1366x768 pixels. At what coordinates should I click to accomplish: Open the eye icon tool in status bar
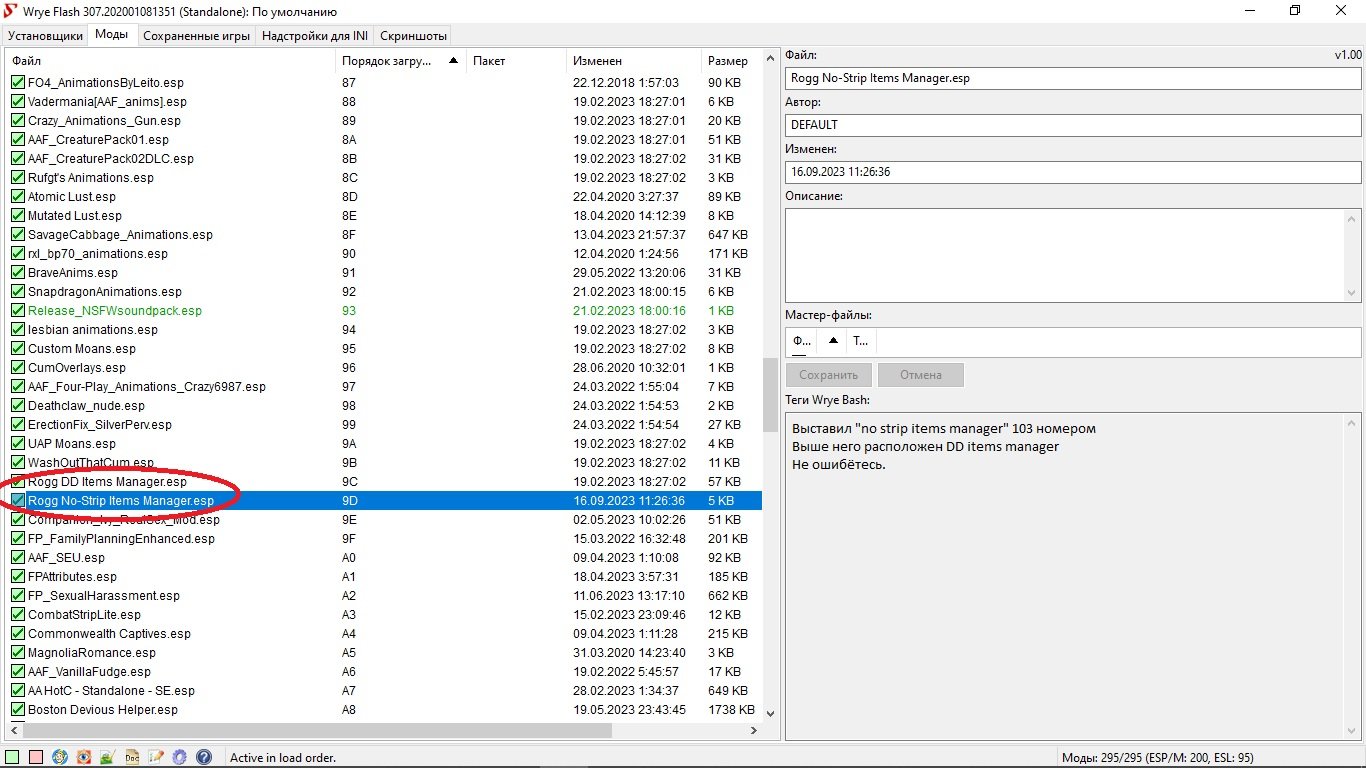[84, 757]
